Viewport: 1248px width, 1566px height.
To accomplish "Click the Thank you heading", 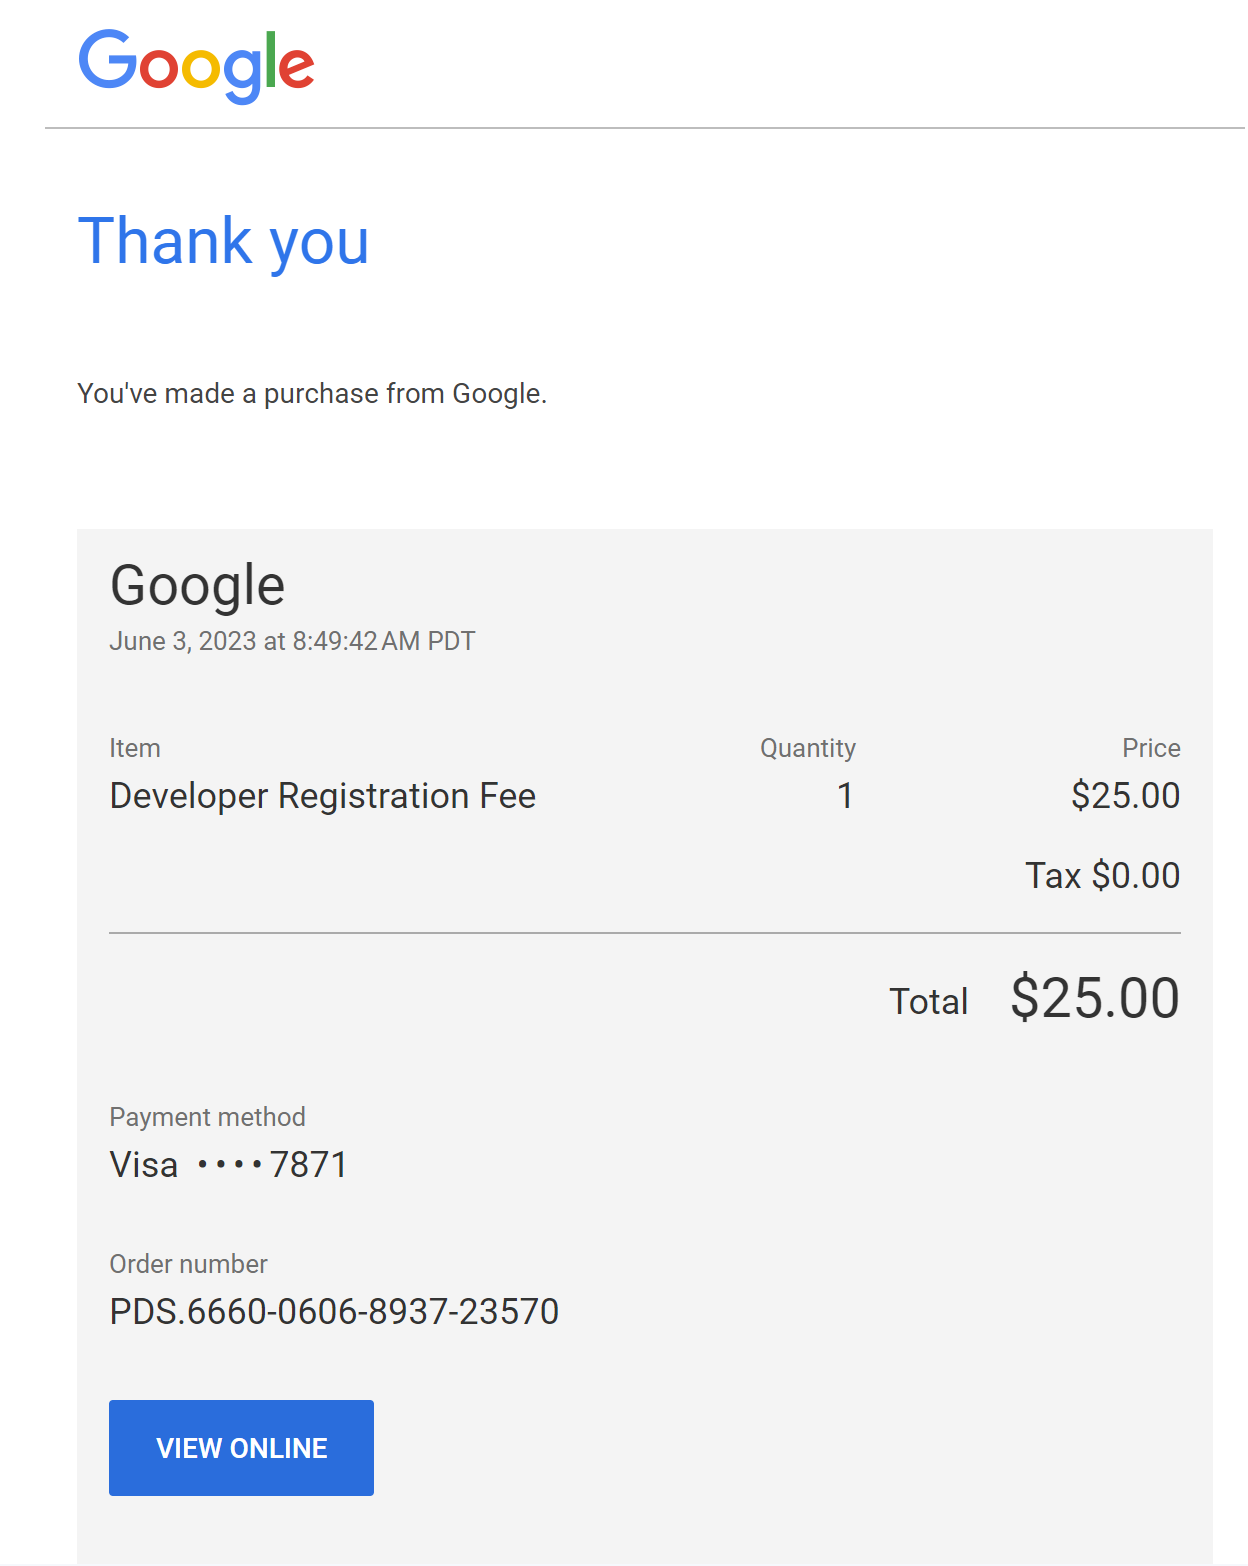I will pyautogui.click(x=223, y=241).
